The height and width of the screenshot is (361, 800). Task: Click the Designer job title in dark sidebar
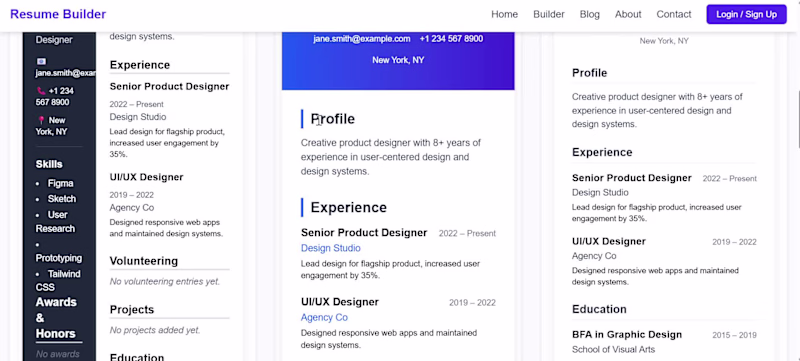[54, 40]
